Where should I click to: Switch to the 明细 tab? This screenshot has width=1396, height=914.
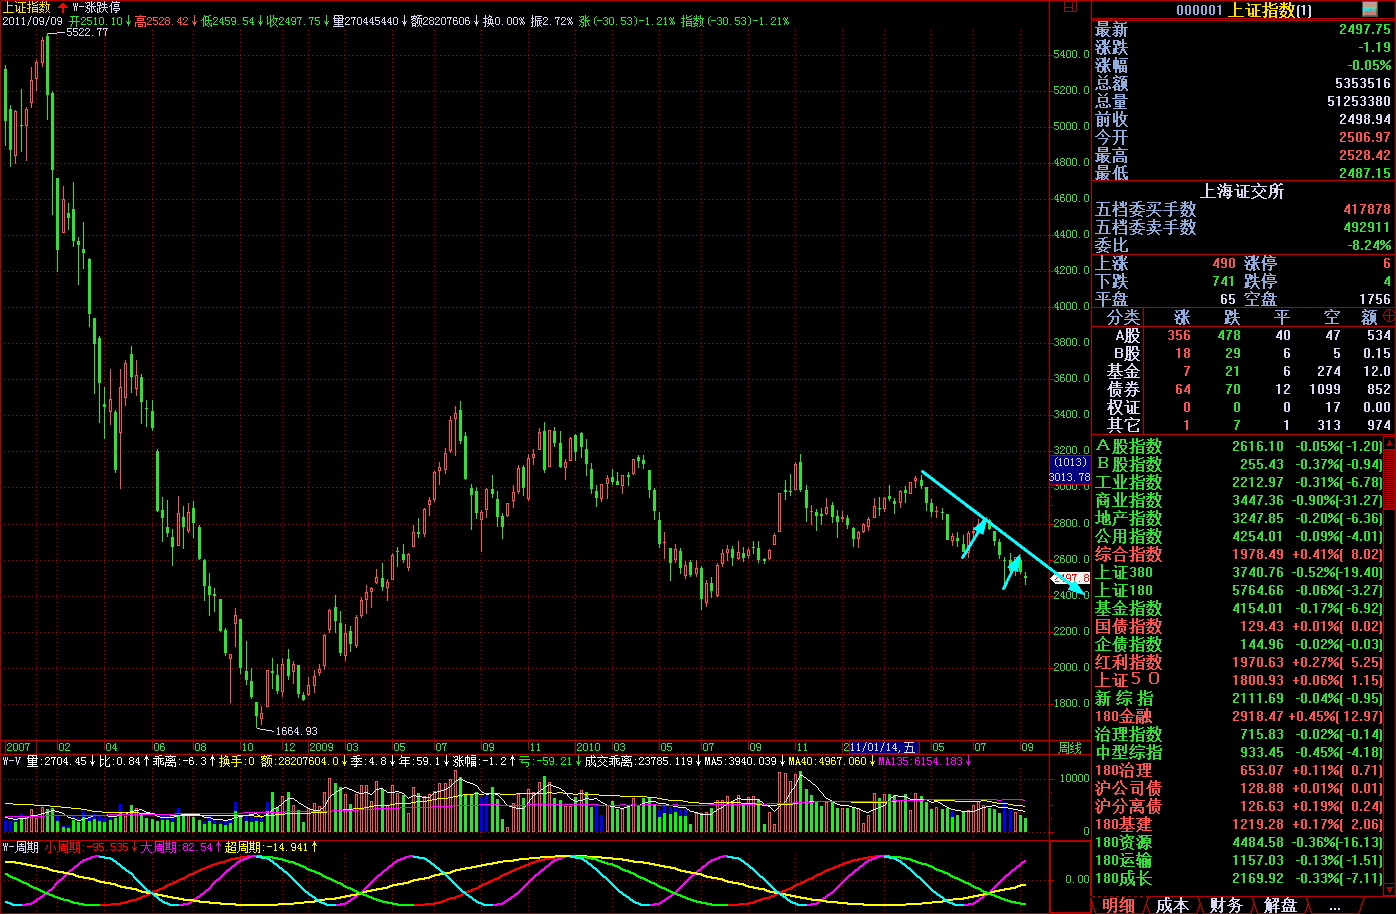coord(1118,905)
